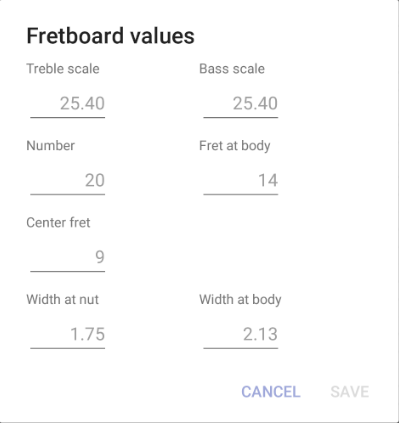This screenshot has height=423, width=399.
Task: Click the 'Width at body' label
Action: (x=240, y=300)
